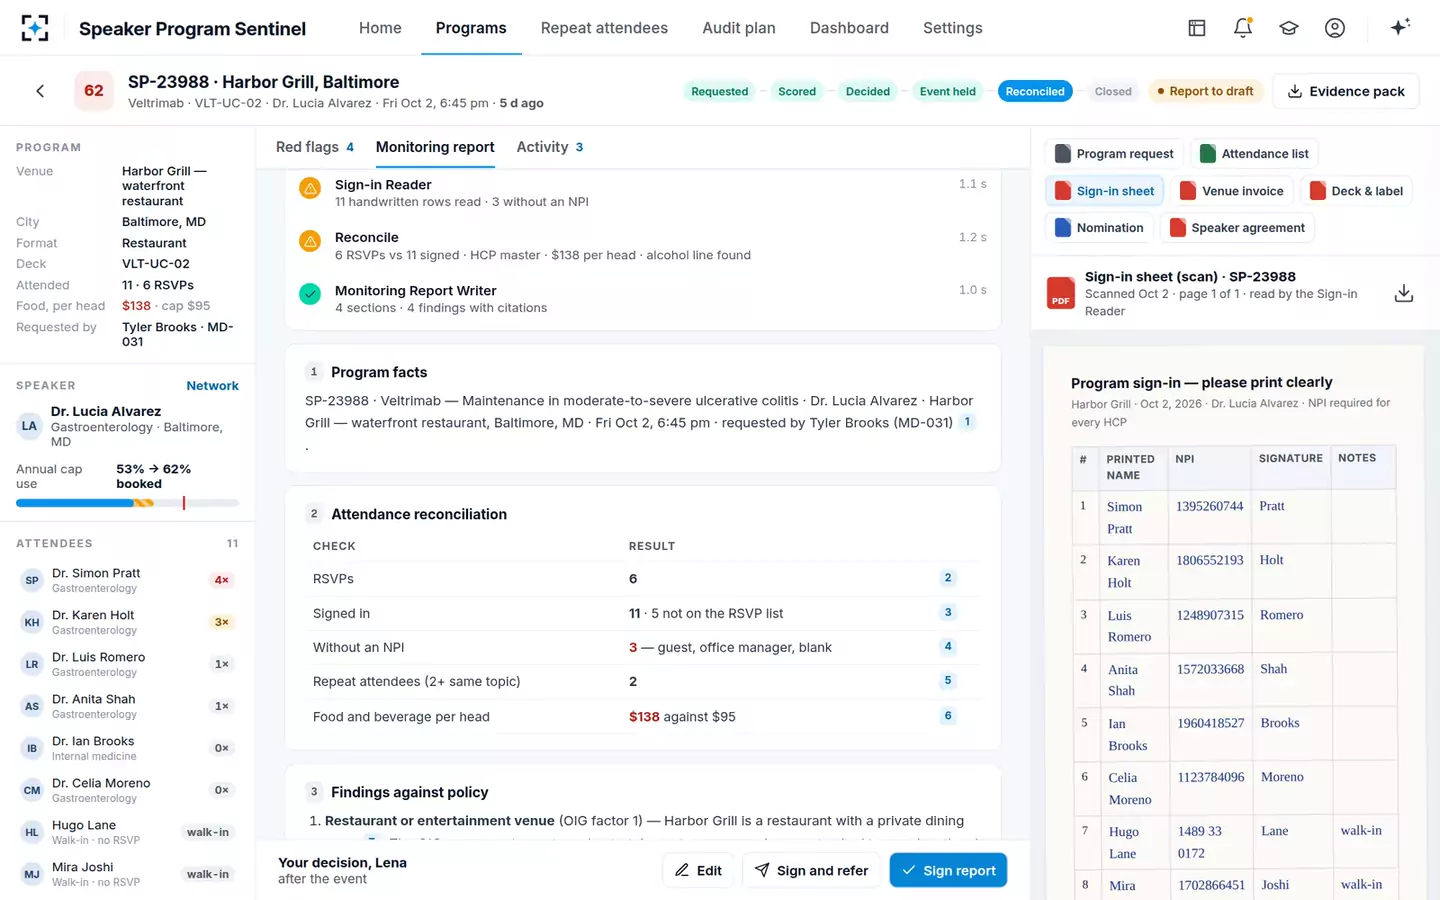The image size is (1440, 900).
Task: Select the Reconciled status step
Action: (x=1035, y=91)
